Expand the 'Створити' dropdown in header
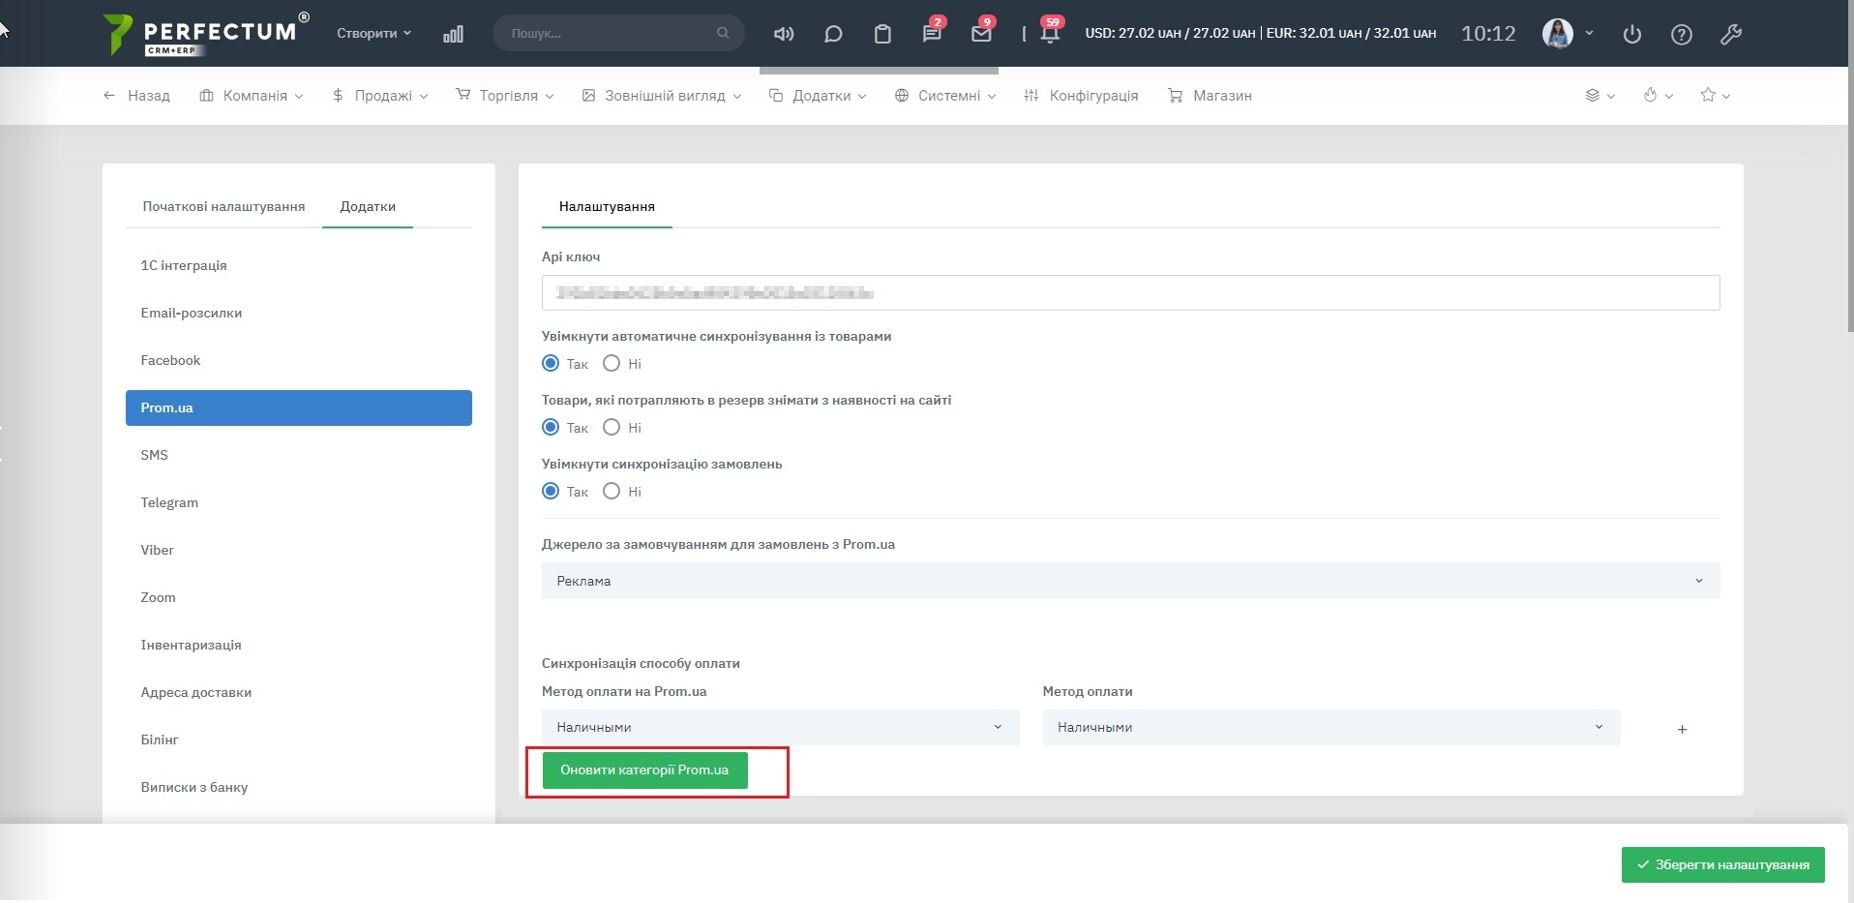The image size is (1854, 903). tap(373, 33)
